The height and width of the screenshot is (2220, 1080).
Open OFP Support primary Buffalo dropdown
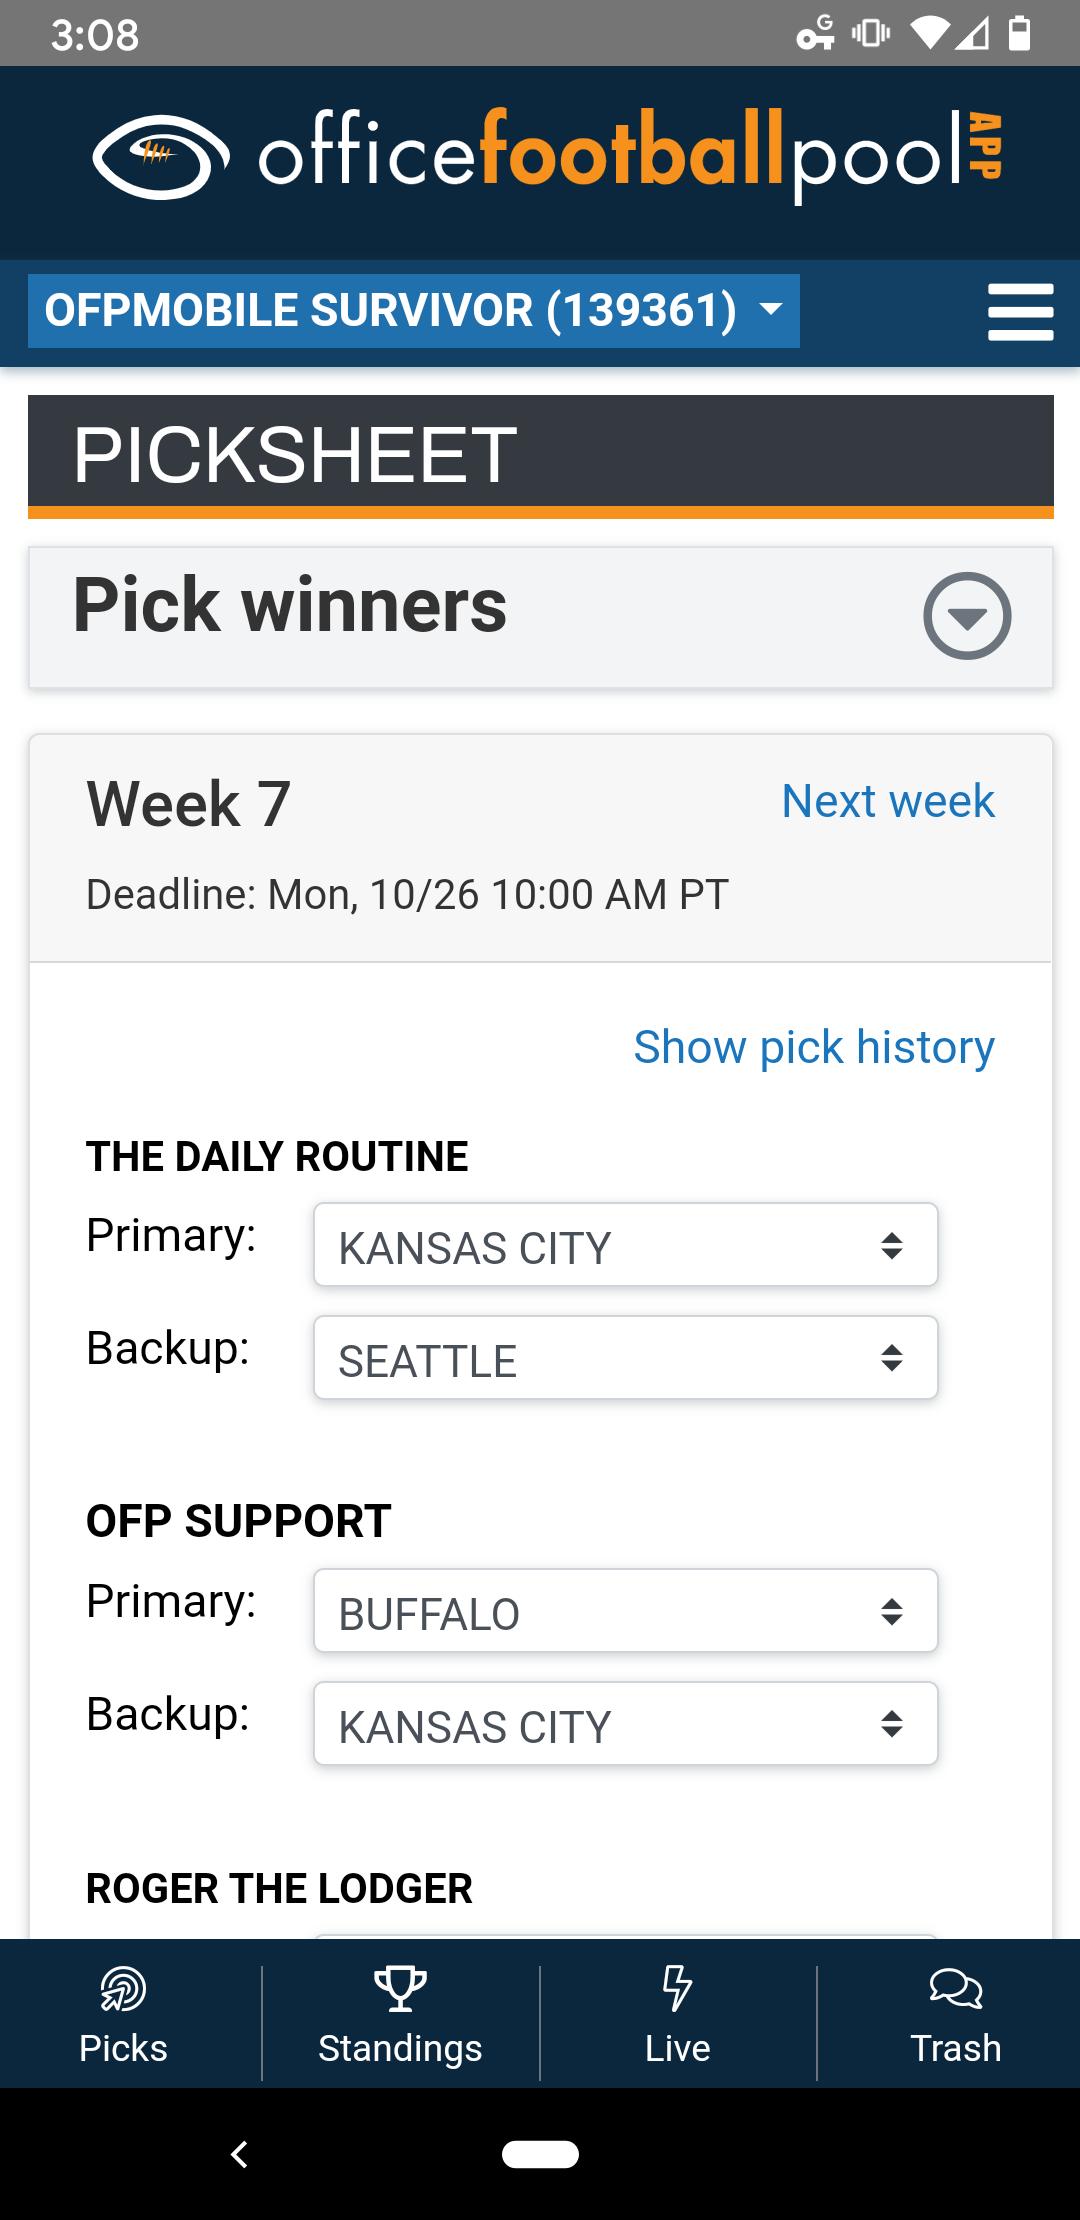625,1611
